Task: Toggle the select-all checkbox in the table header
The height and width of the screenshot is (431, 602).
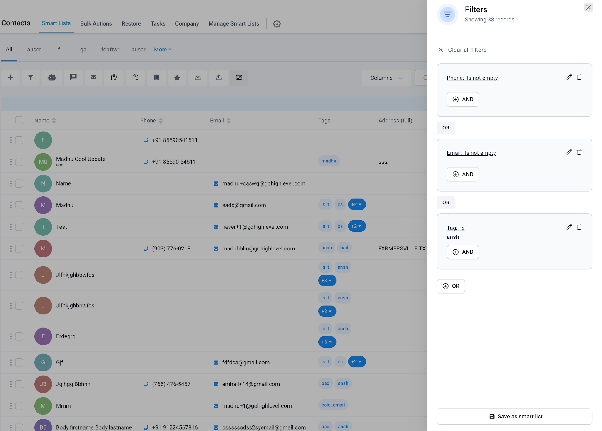Action: (x=18, y=120)
